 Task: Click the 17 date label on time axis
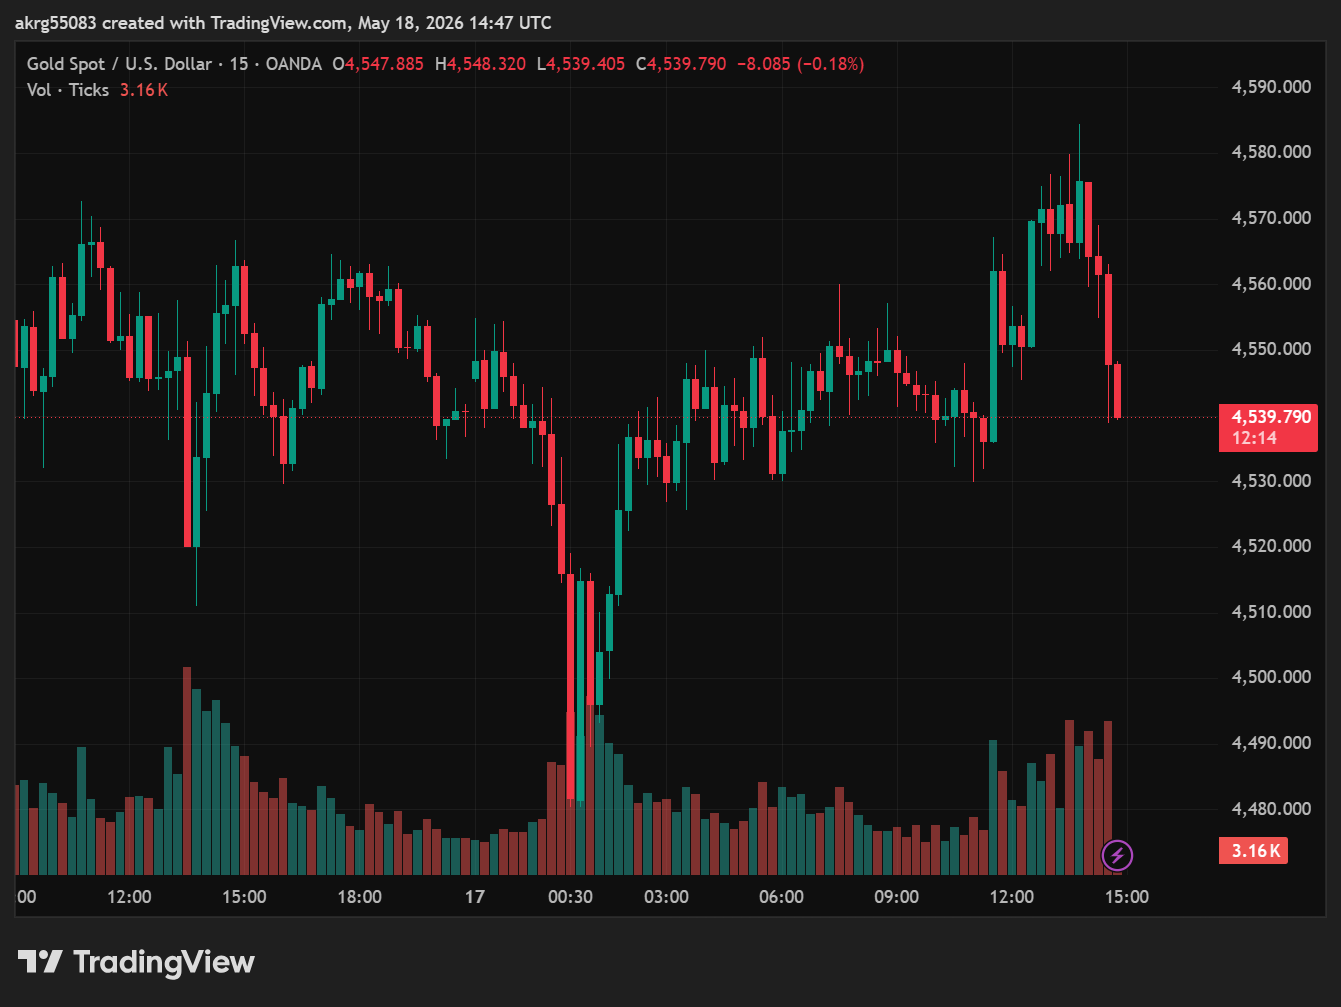click(475, 897)
